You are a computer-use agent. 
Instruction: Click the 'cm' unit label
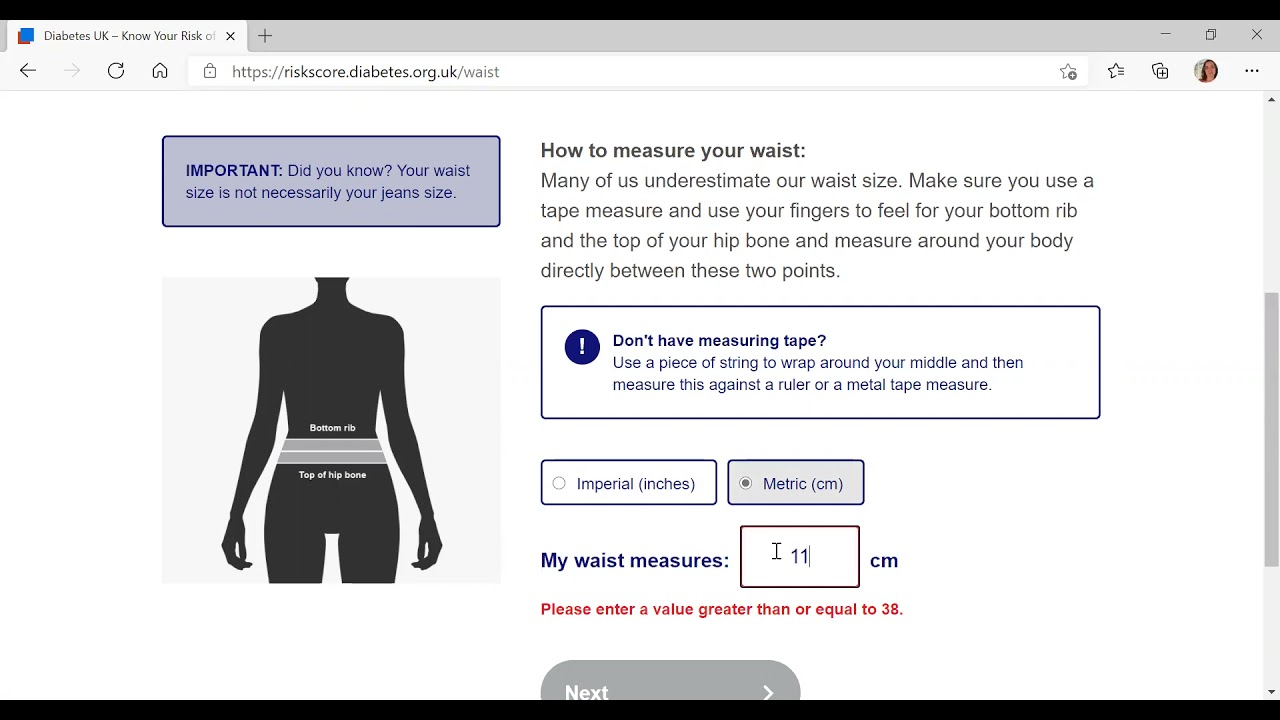pyautogui.click(x=884, y=561)
